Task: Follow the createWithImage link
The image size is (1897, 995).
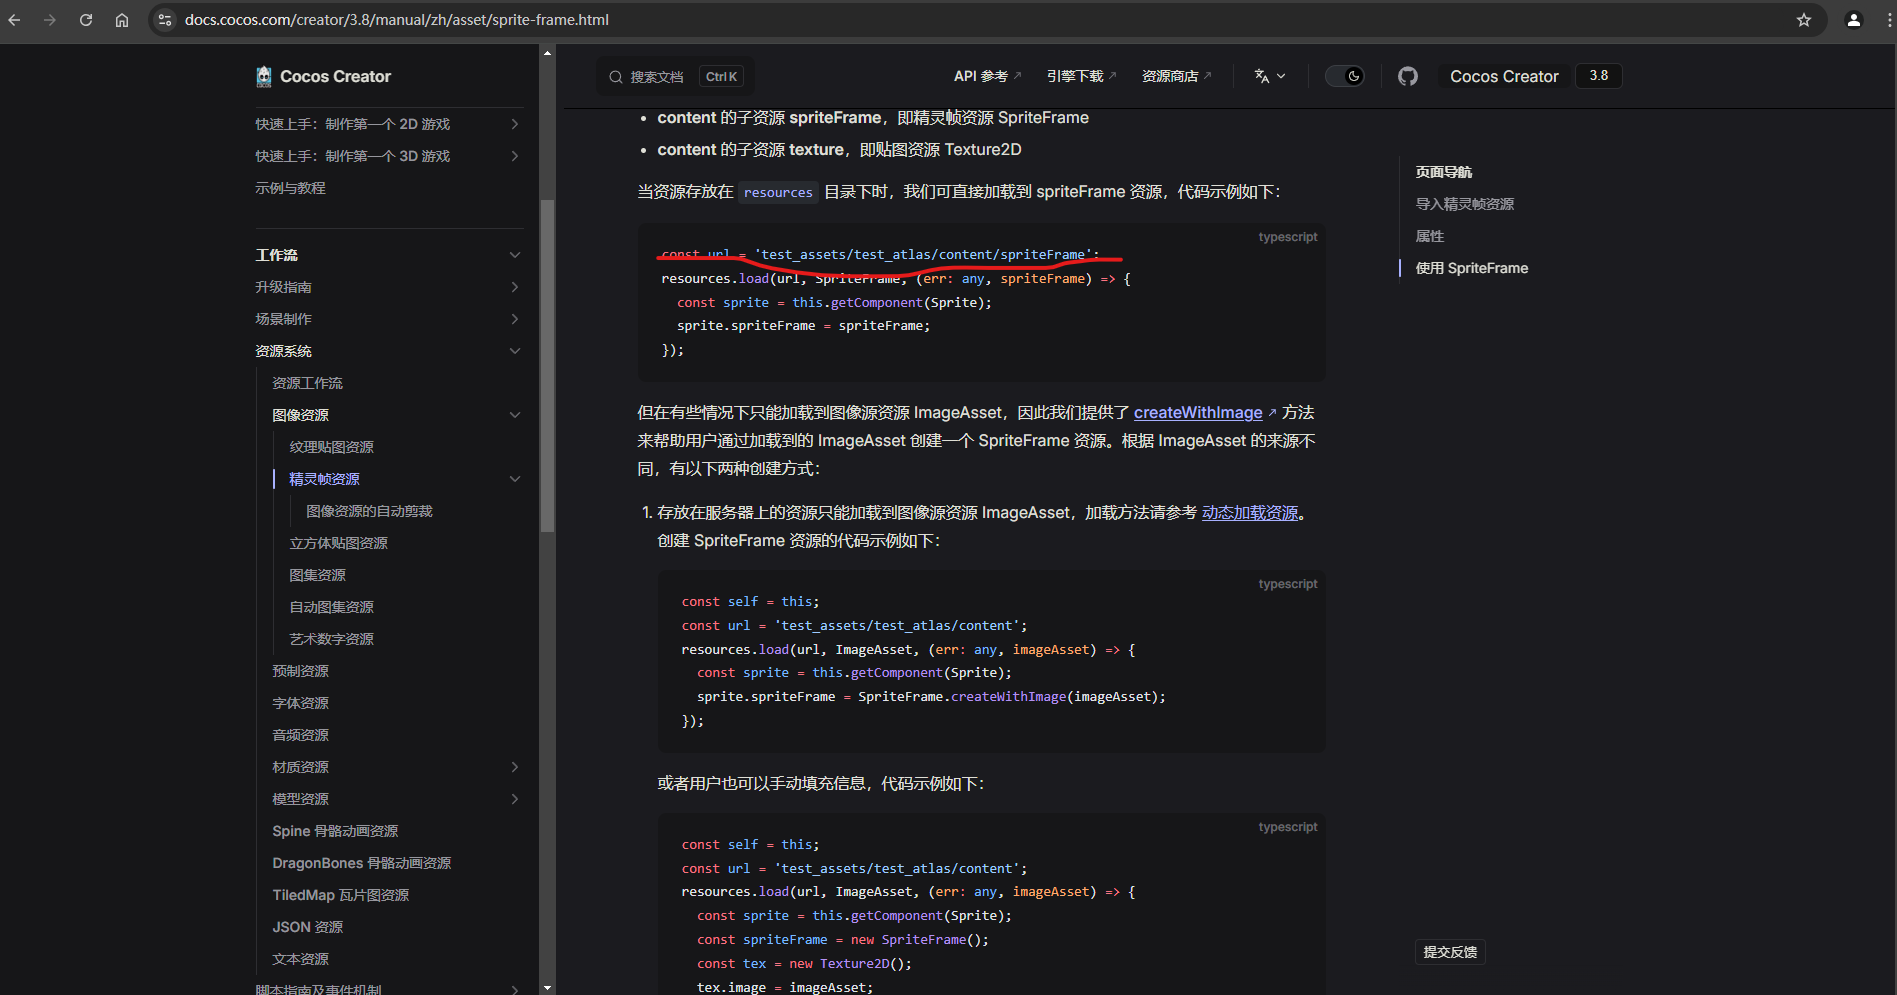Action: click(1197, 413)
